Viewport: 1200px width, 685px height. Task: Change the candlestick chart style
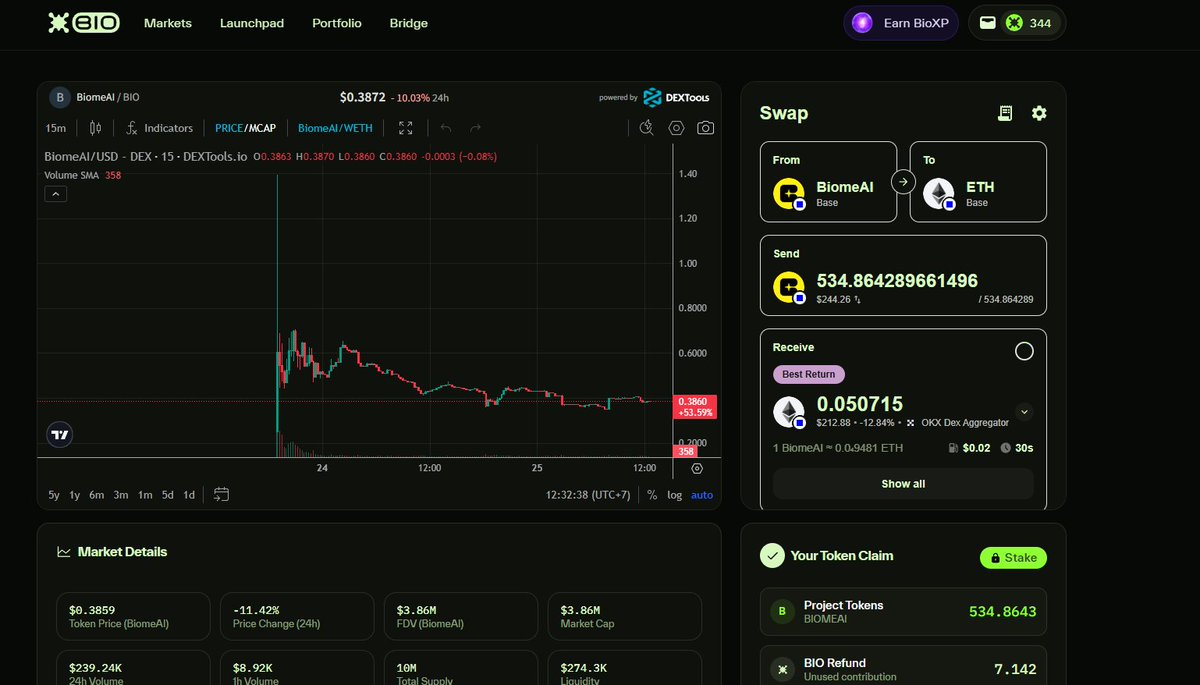[96, 128]
